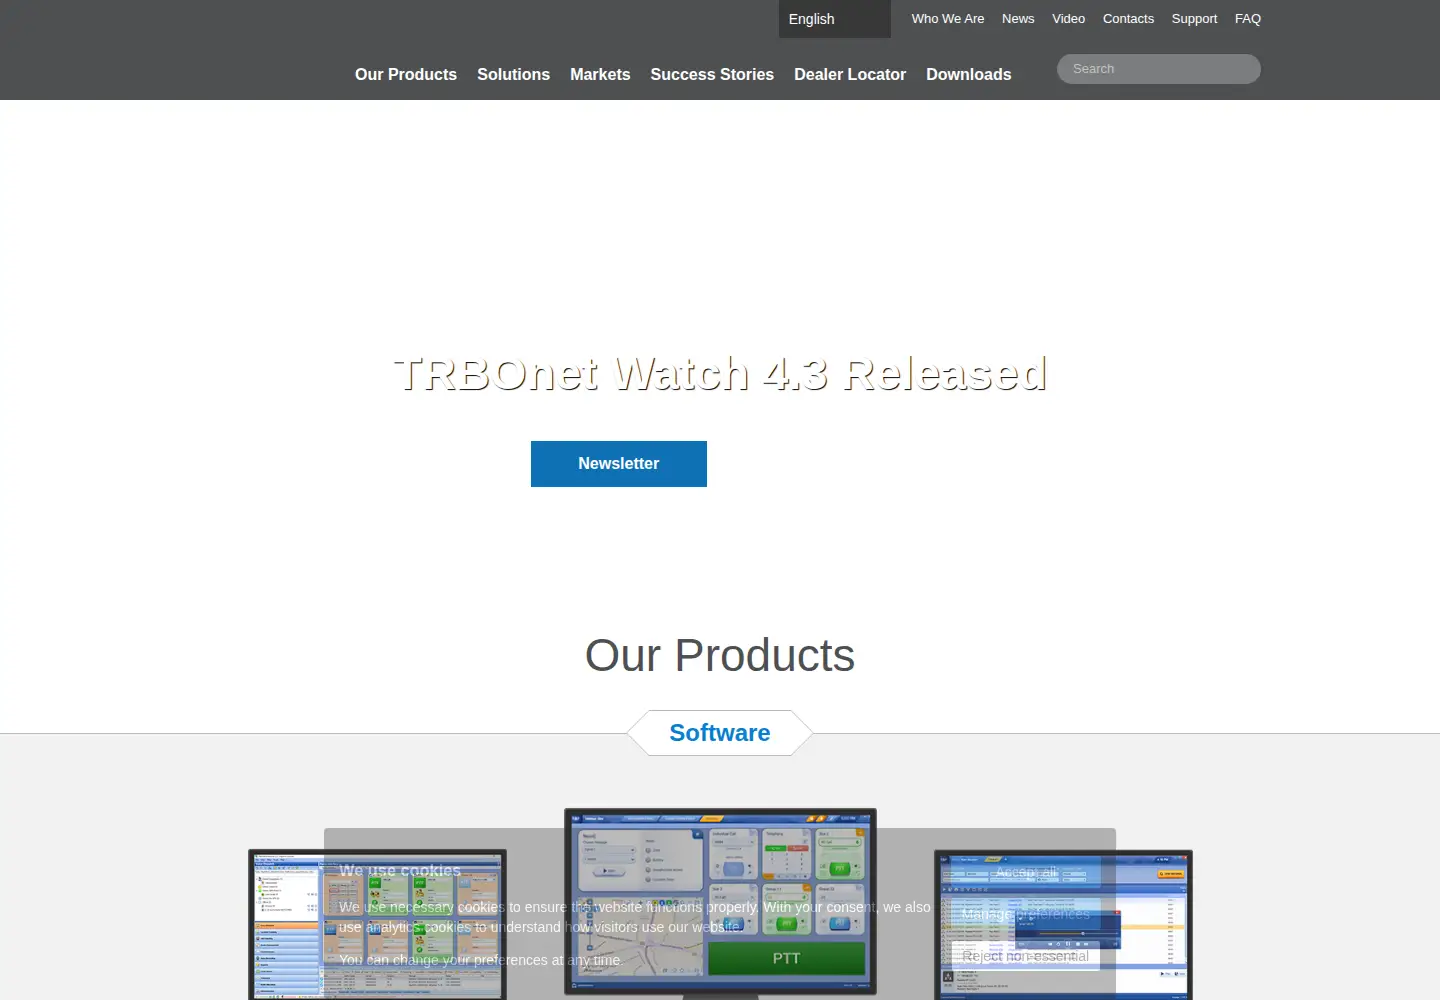Reject non-essential cookies
The width and height of the screenshot is (1440, 1000).
click(x=1026, y=956)
